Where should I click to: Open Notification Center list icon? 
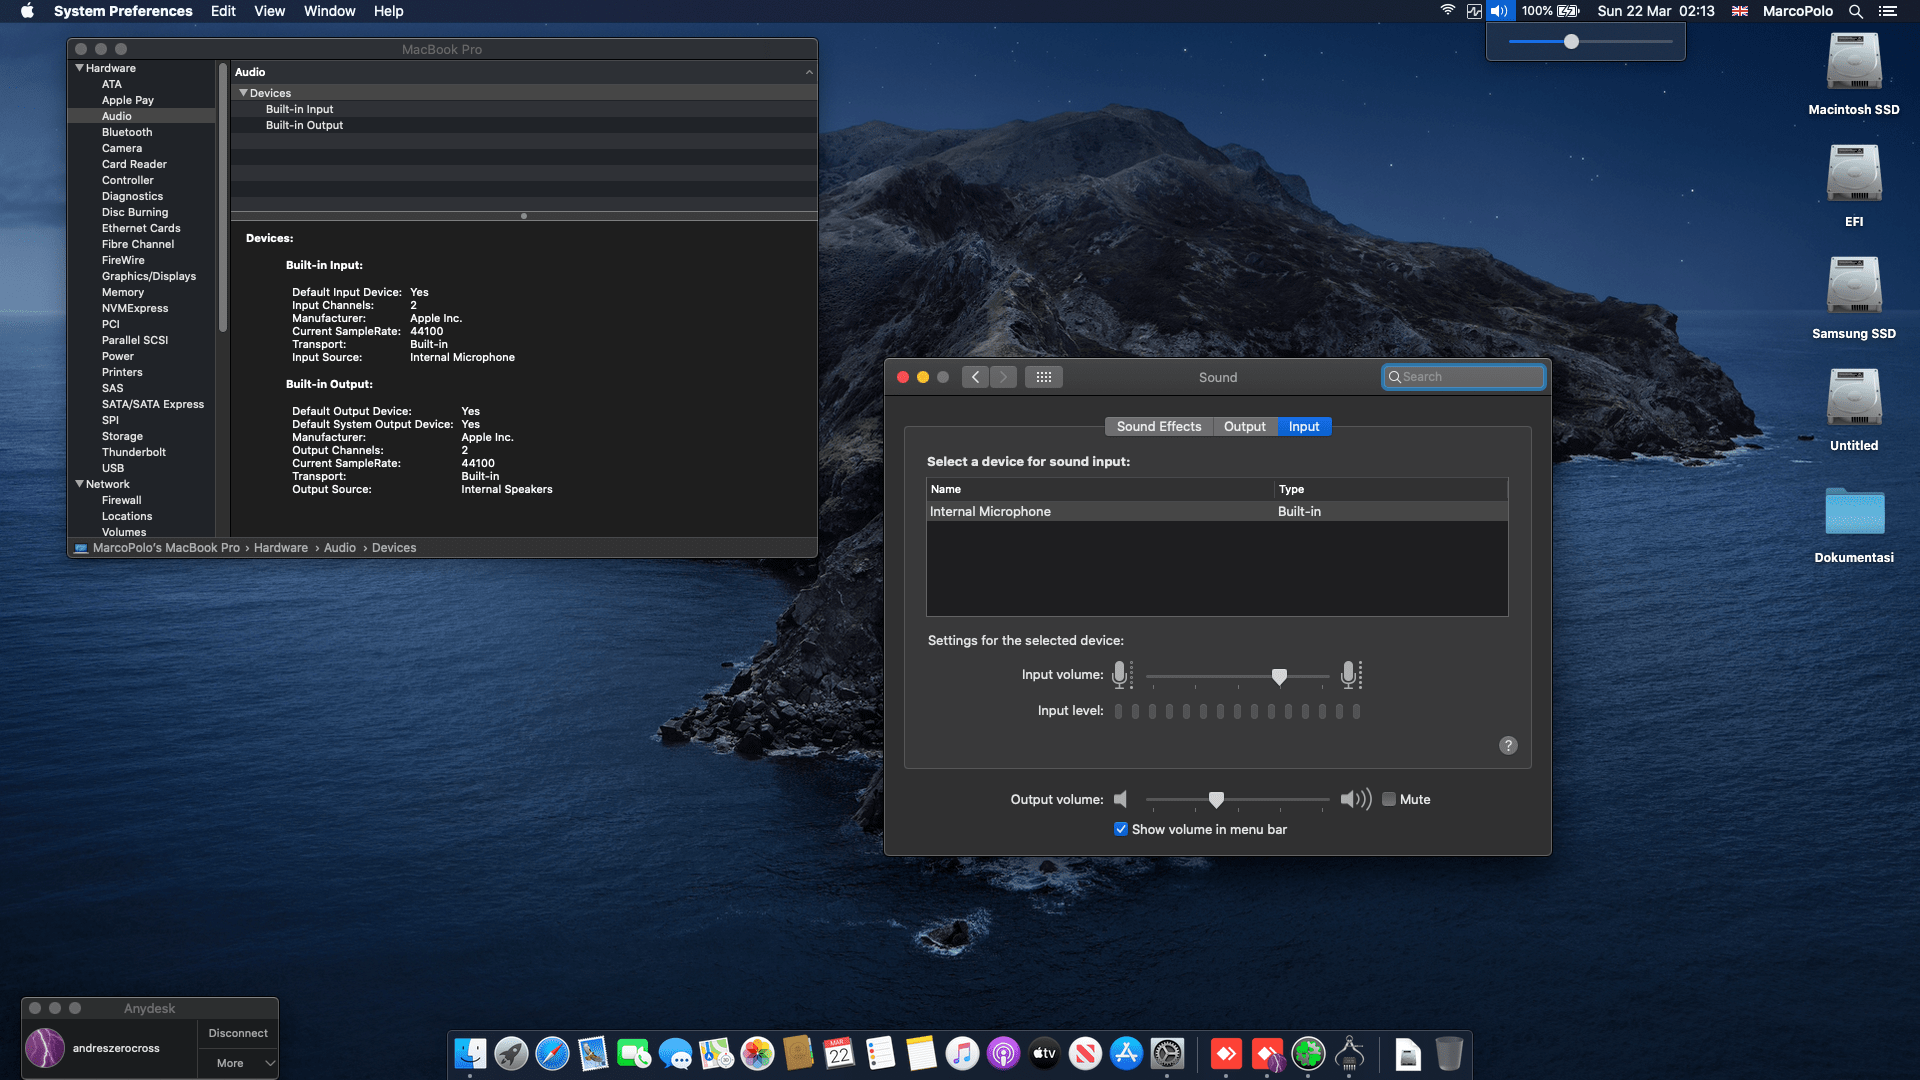point(1888,11)
